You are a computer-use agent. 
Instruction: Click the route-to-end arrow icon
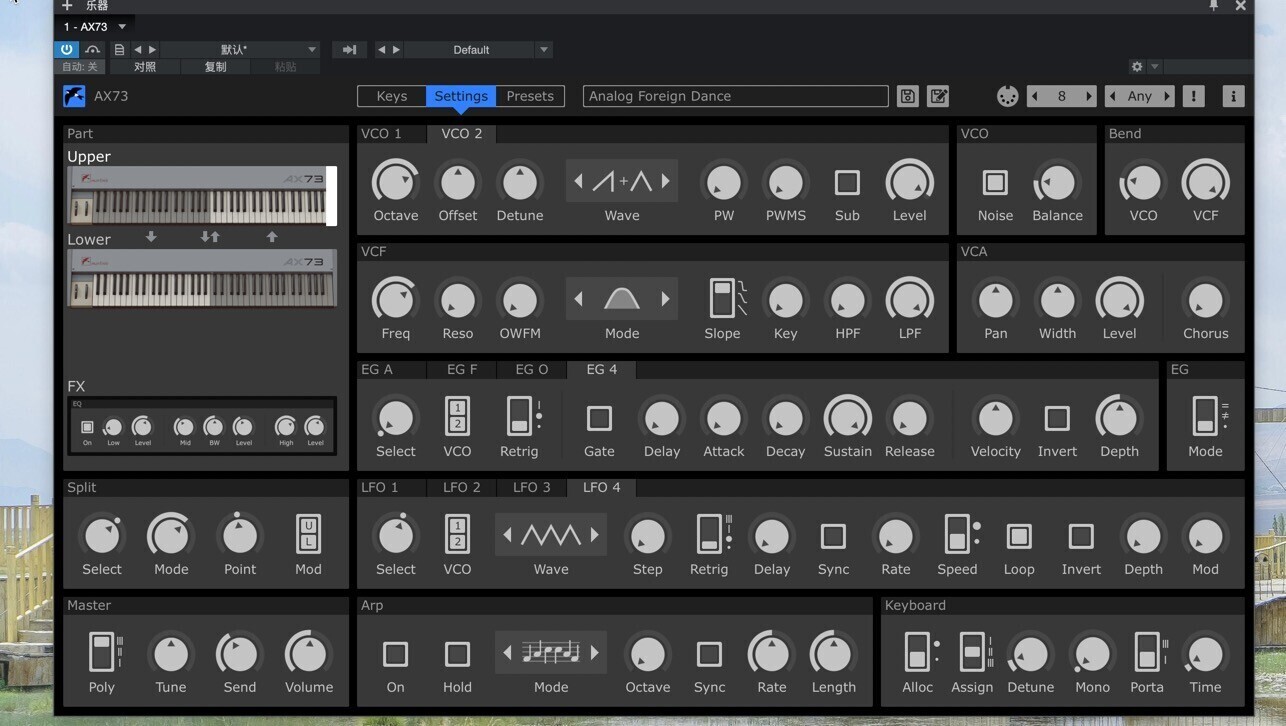349,49
